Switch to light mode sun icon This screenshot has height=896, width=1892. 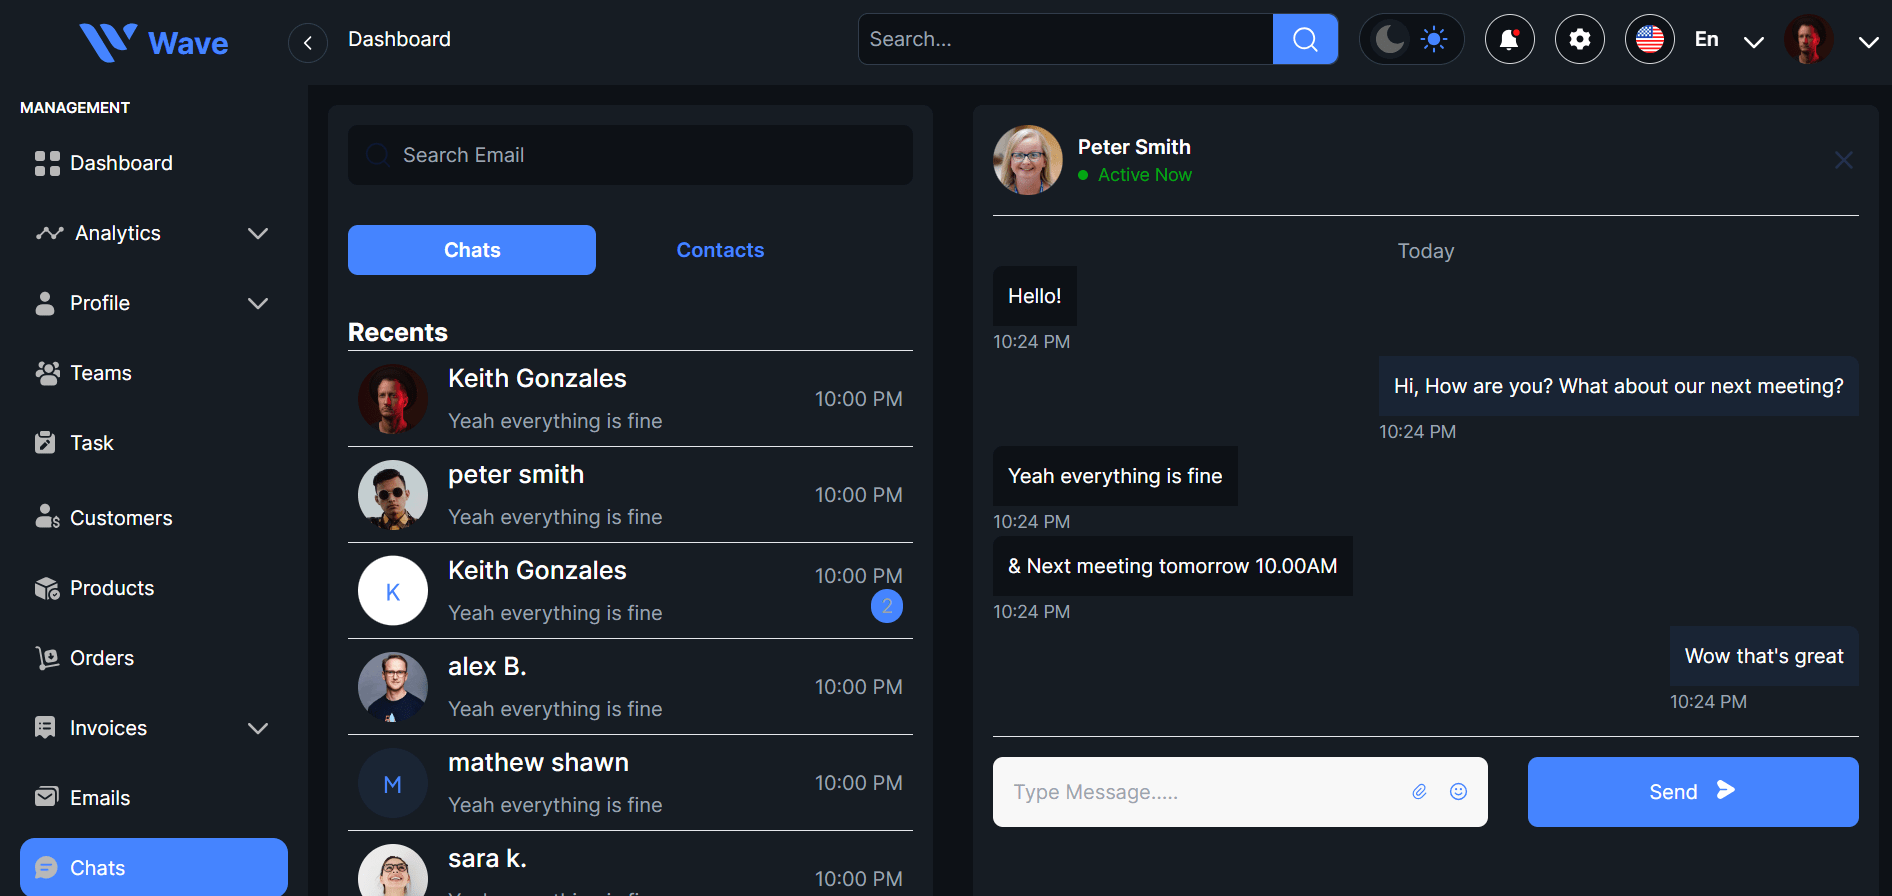coord(1434,39)
